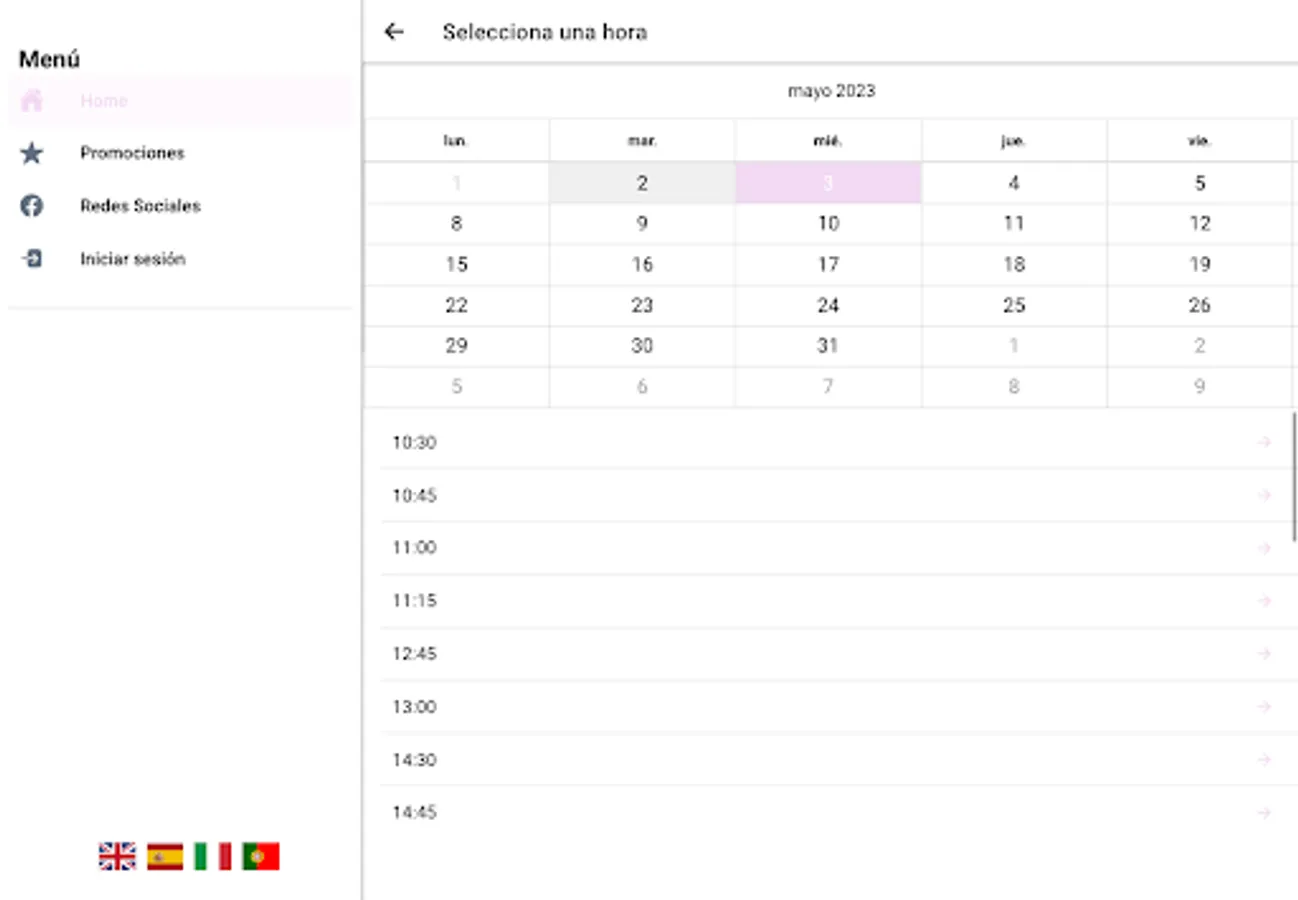Click the Home house icon
This screenshot has height=900, width=1298.
coord(32,100)
